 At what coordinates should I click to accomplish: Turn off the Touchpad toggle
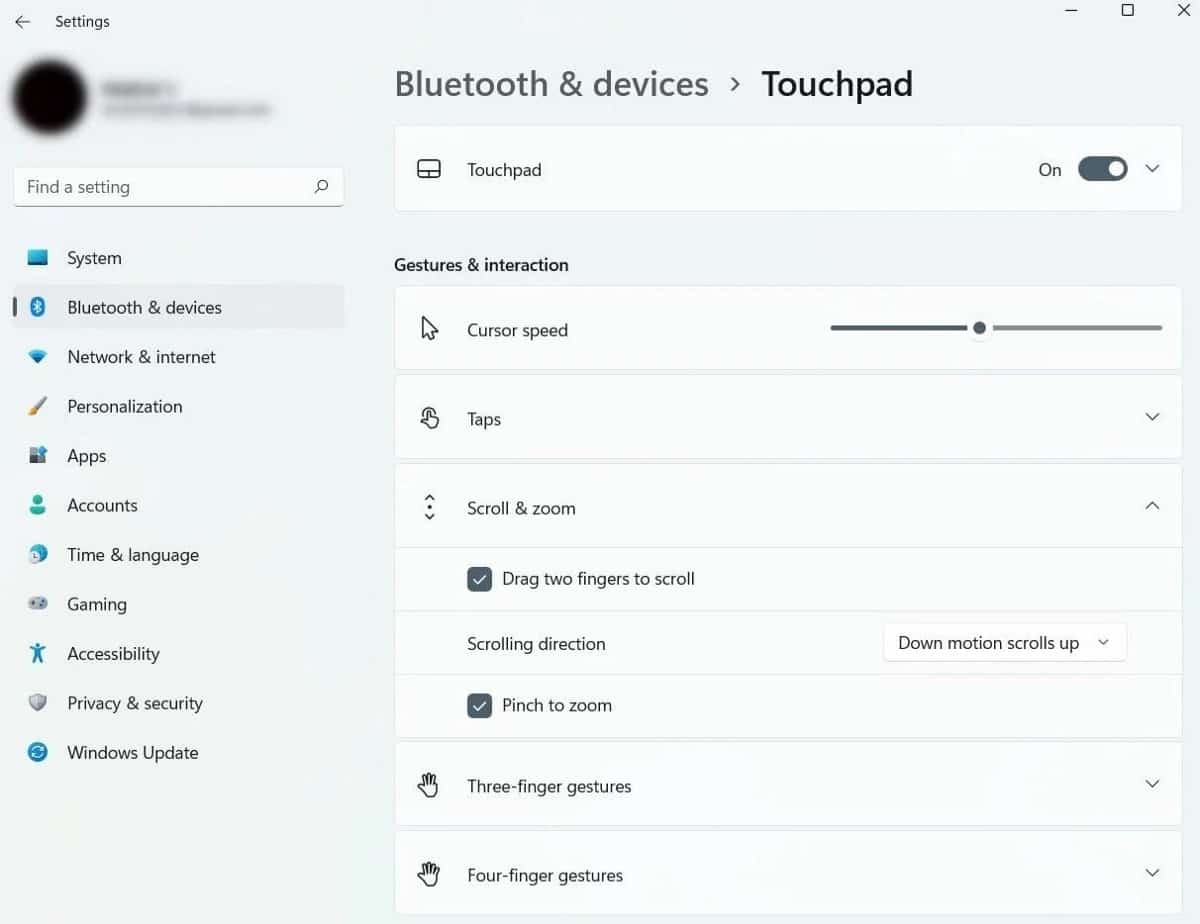pyautogui.click(x=1102, y=169)
